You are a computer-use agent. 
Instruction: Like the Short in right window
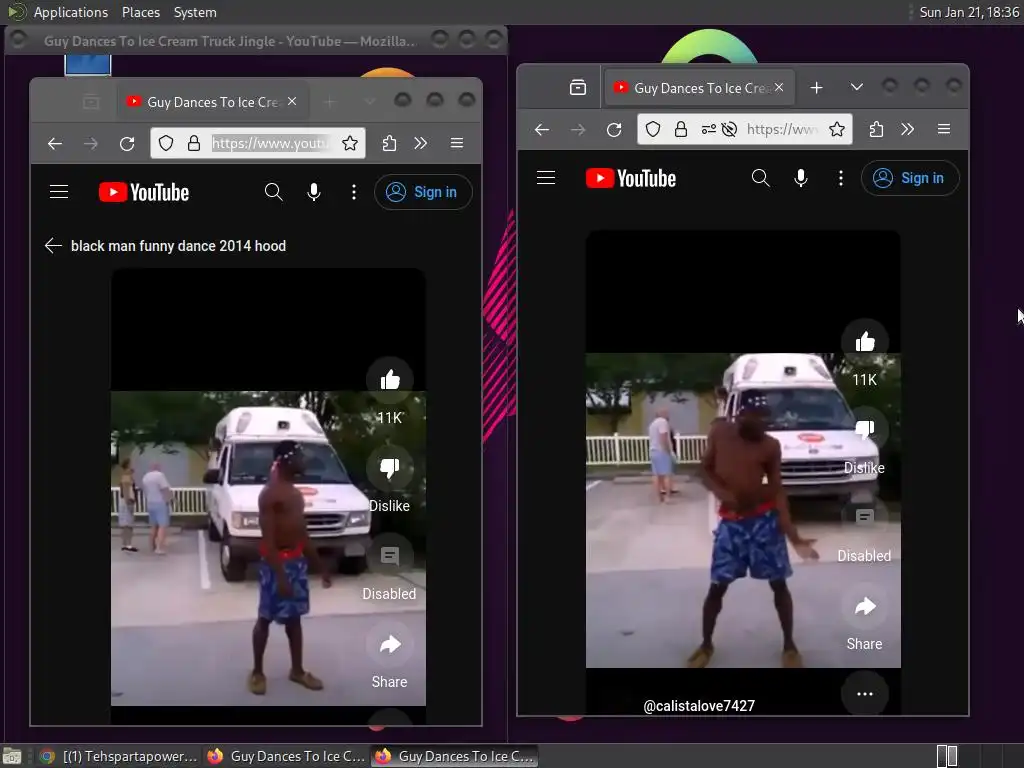click(865, 342)
